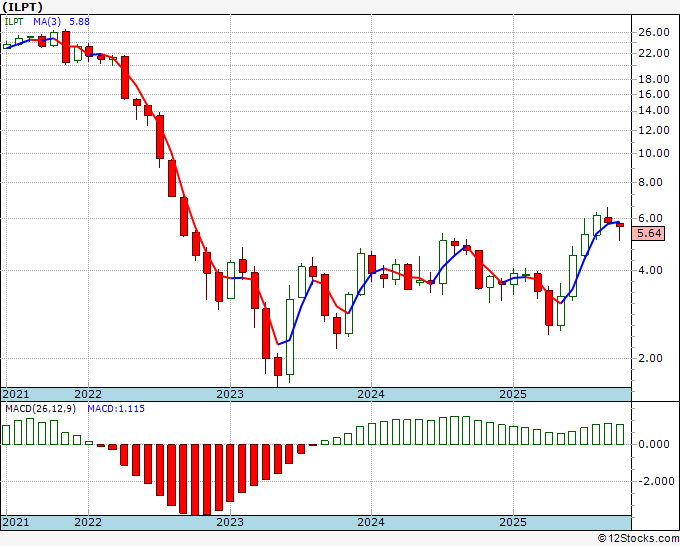Click the 18.00 price axis label
The height and width of the screenshot is (546, 680).
point(654,79)
